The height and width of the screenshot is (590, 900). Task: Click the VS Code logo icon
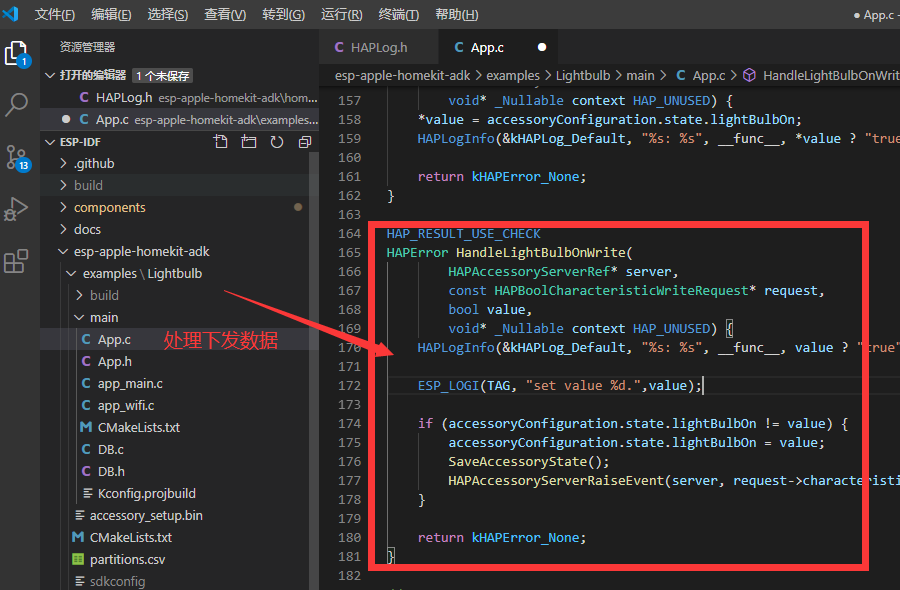coord(10,14)
